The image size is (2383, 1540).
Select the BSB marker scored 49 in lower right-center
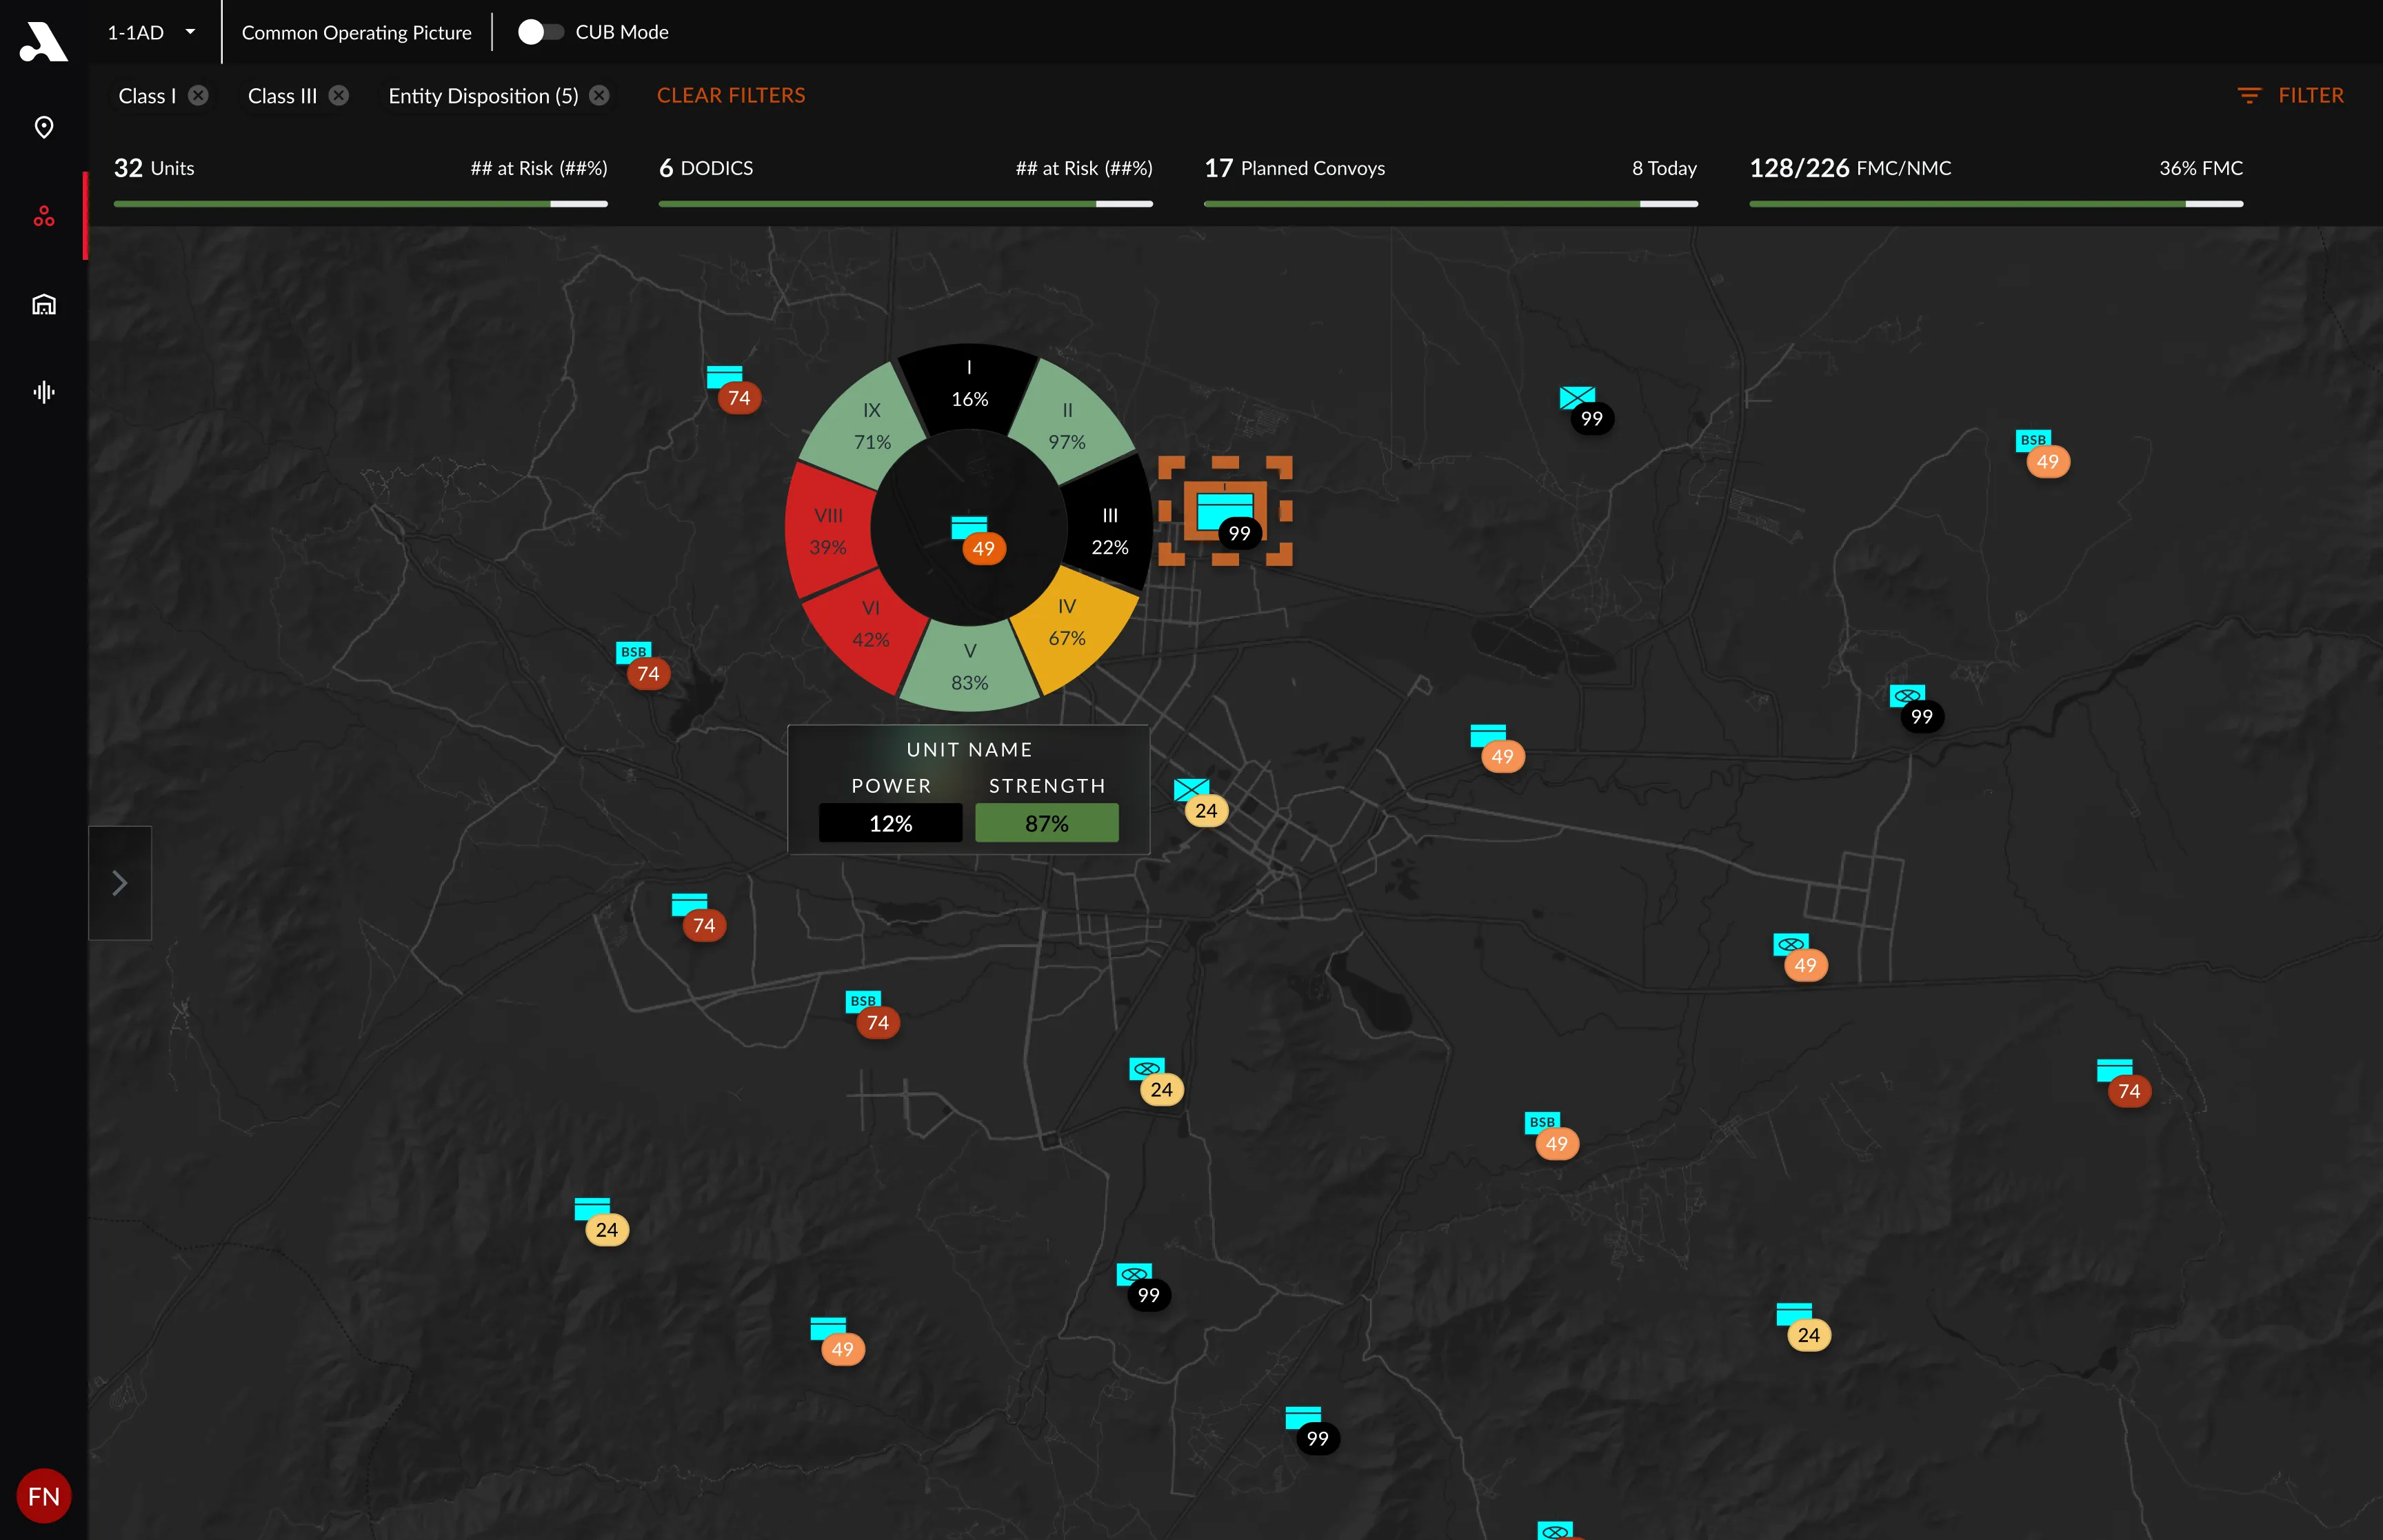pyautogui.click(x=1551, y=1136)
